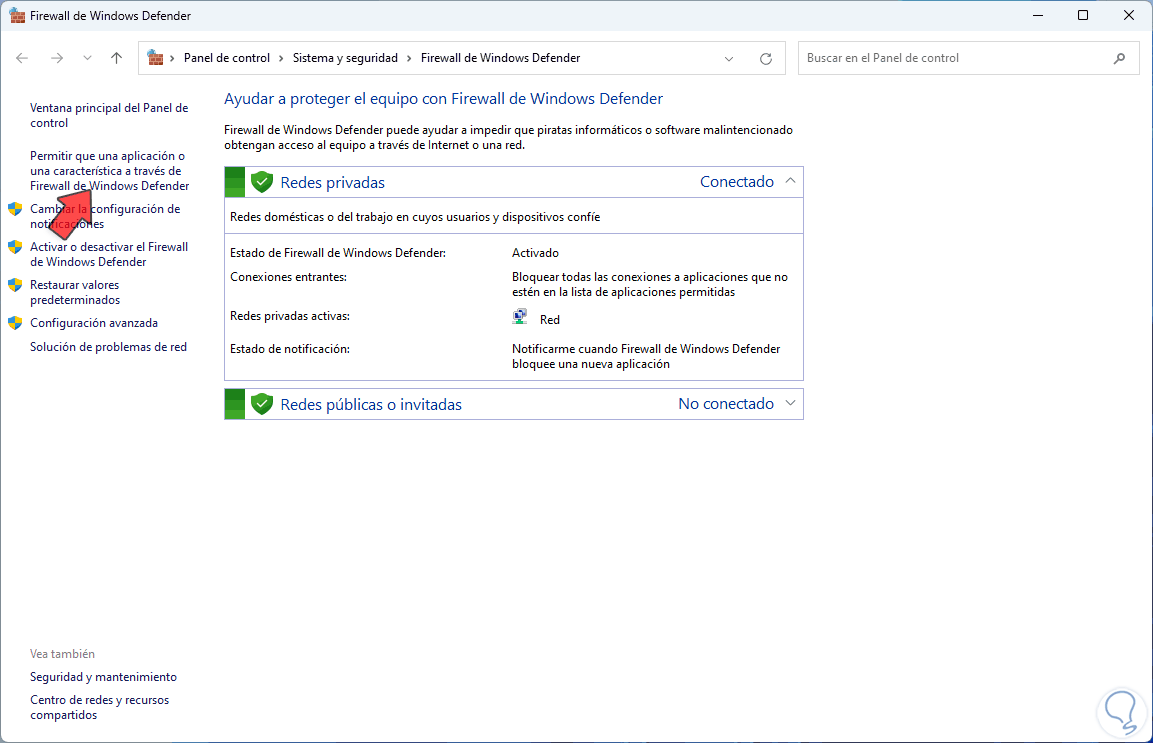The image size is (1153, 743).
Task: Click green shield icon of Redes públicas
Action: pos(262,404)
